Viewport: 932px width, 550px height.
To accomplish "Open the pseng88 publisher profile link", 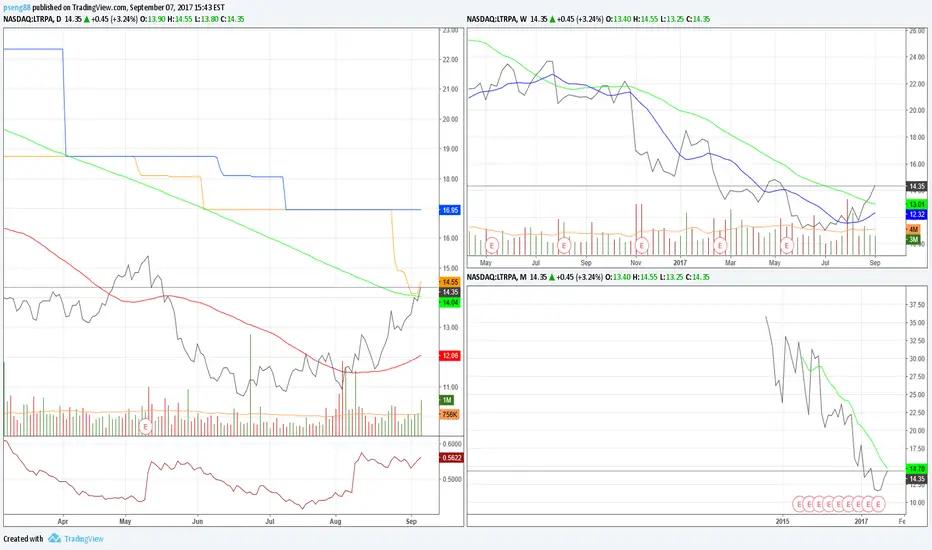I will click(x=17, y=8).
